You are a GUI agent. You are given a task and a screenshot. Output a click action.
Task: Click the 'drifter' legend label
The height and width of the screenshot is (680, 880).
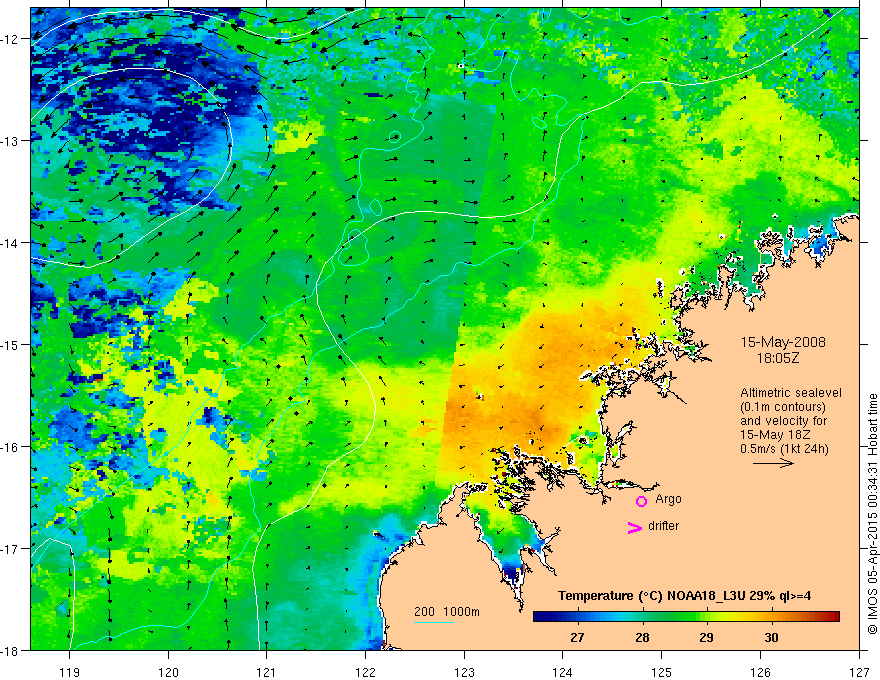[663, 526]
